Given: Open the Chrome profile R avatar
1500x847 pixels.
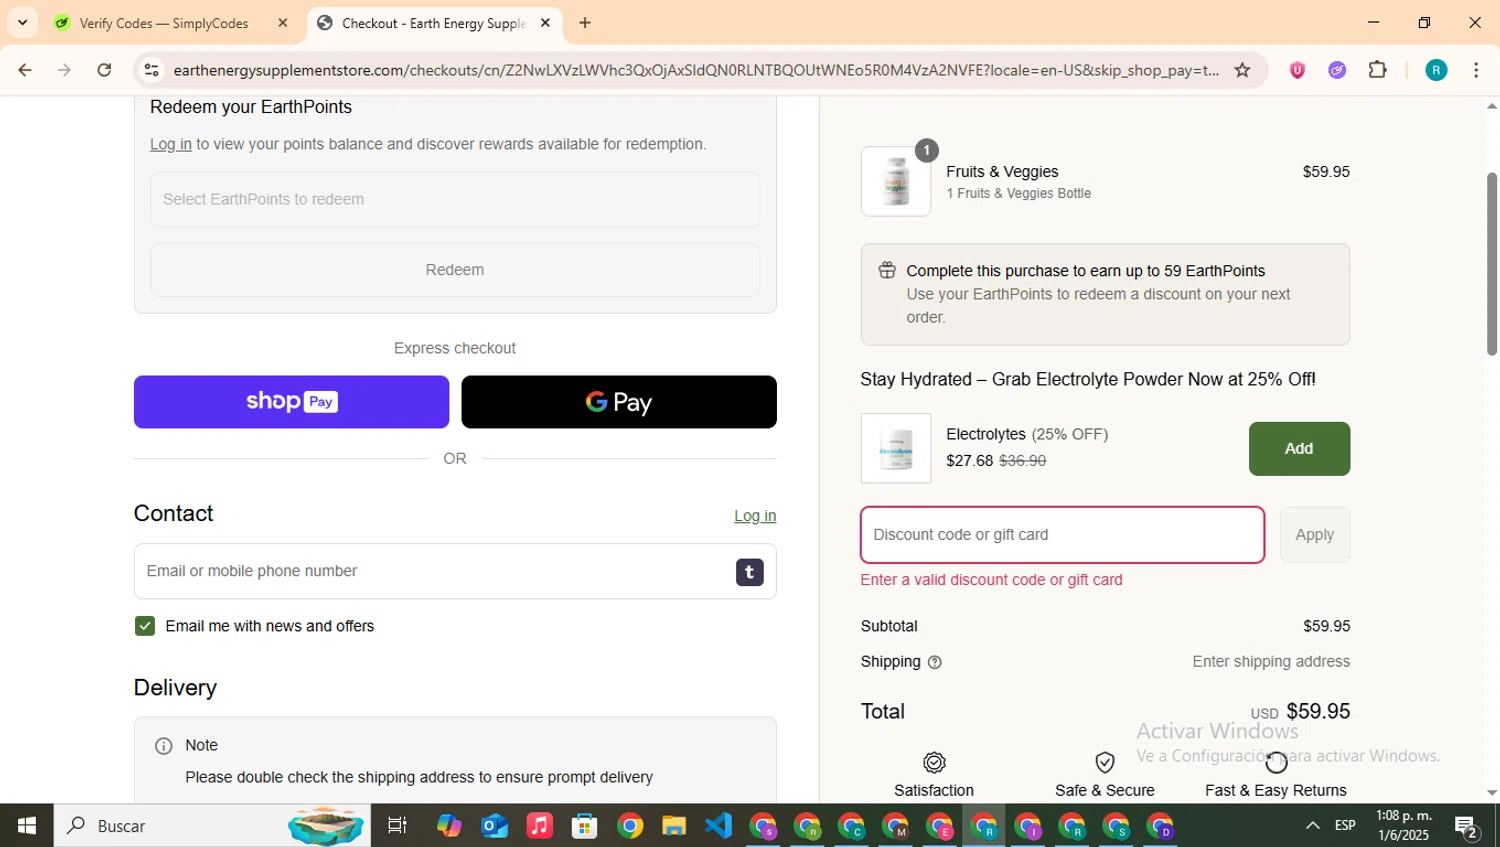Looking at the screenshot, I should point(1436,70).
